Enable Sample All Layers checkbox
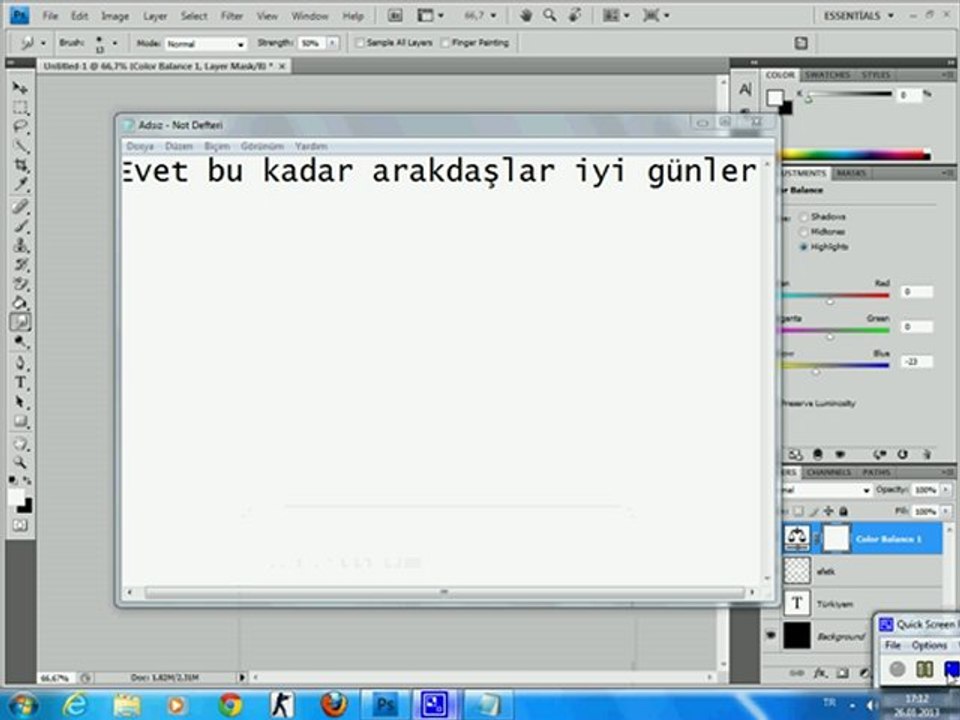This screenshot has width=960, height=720. [x=360, y=43]
